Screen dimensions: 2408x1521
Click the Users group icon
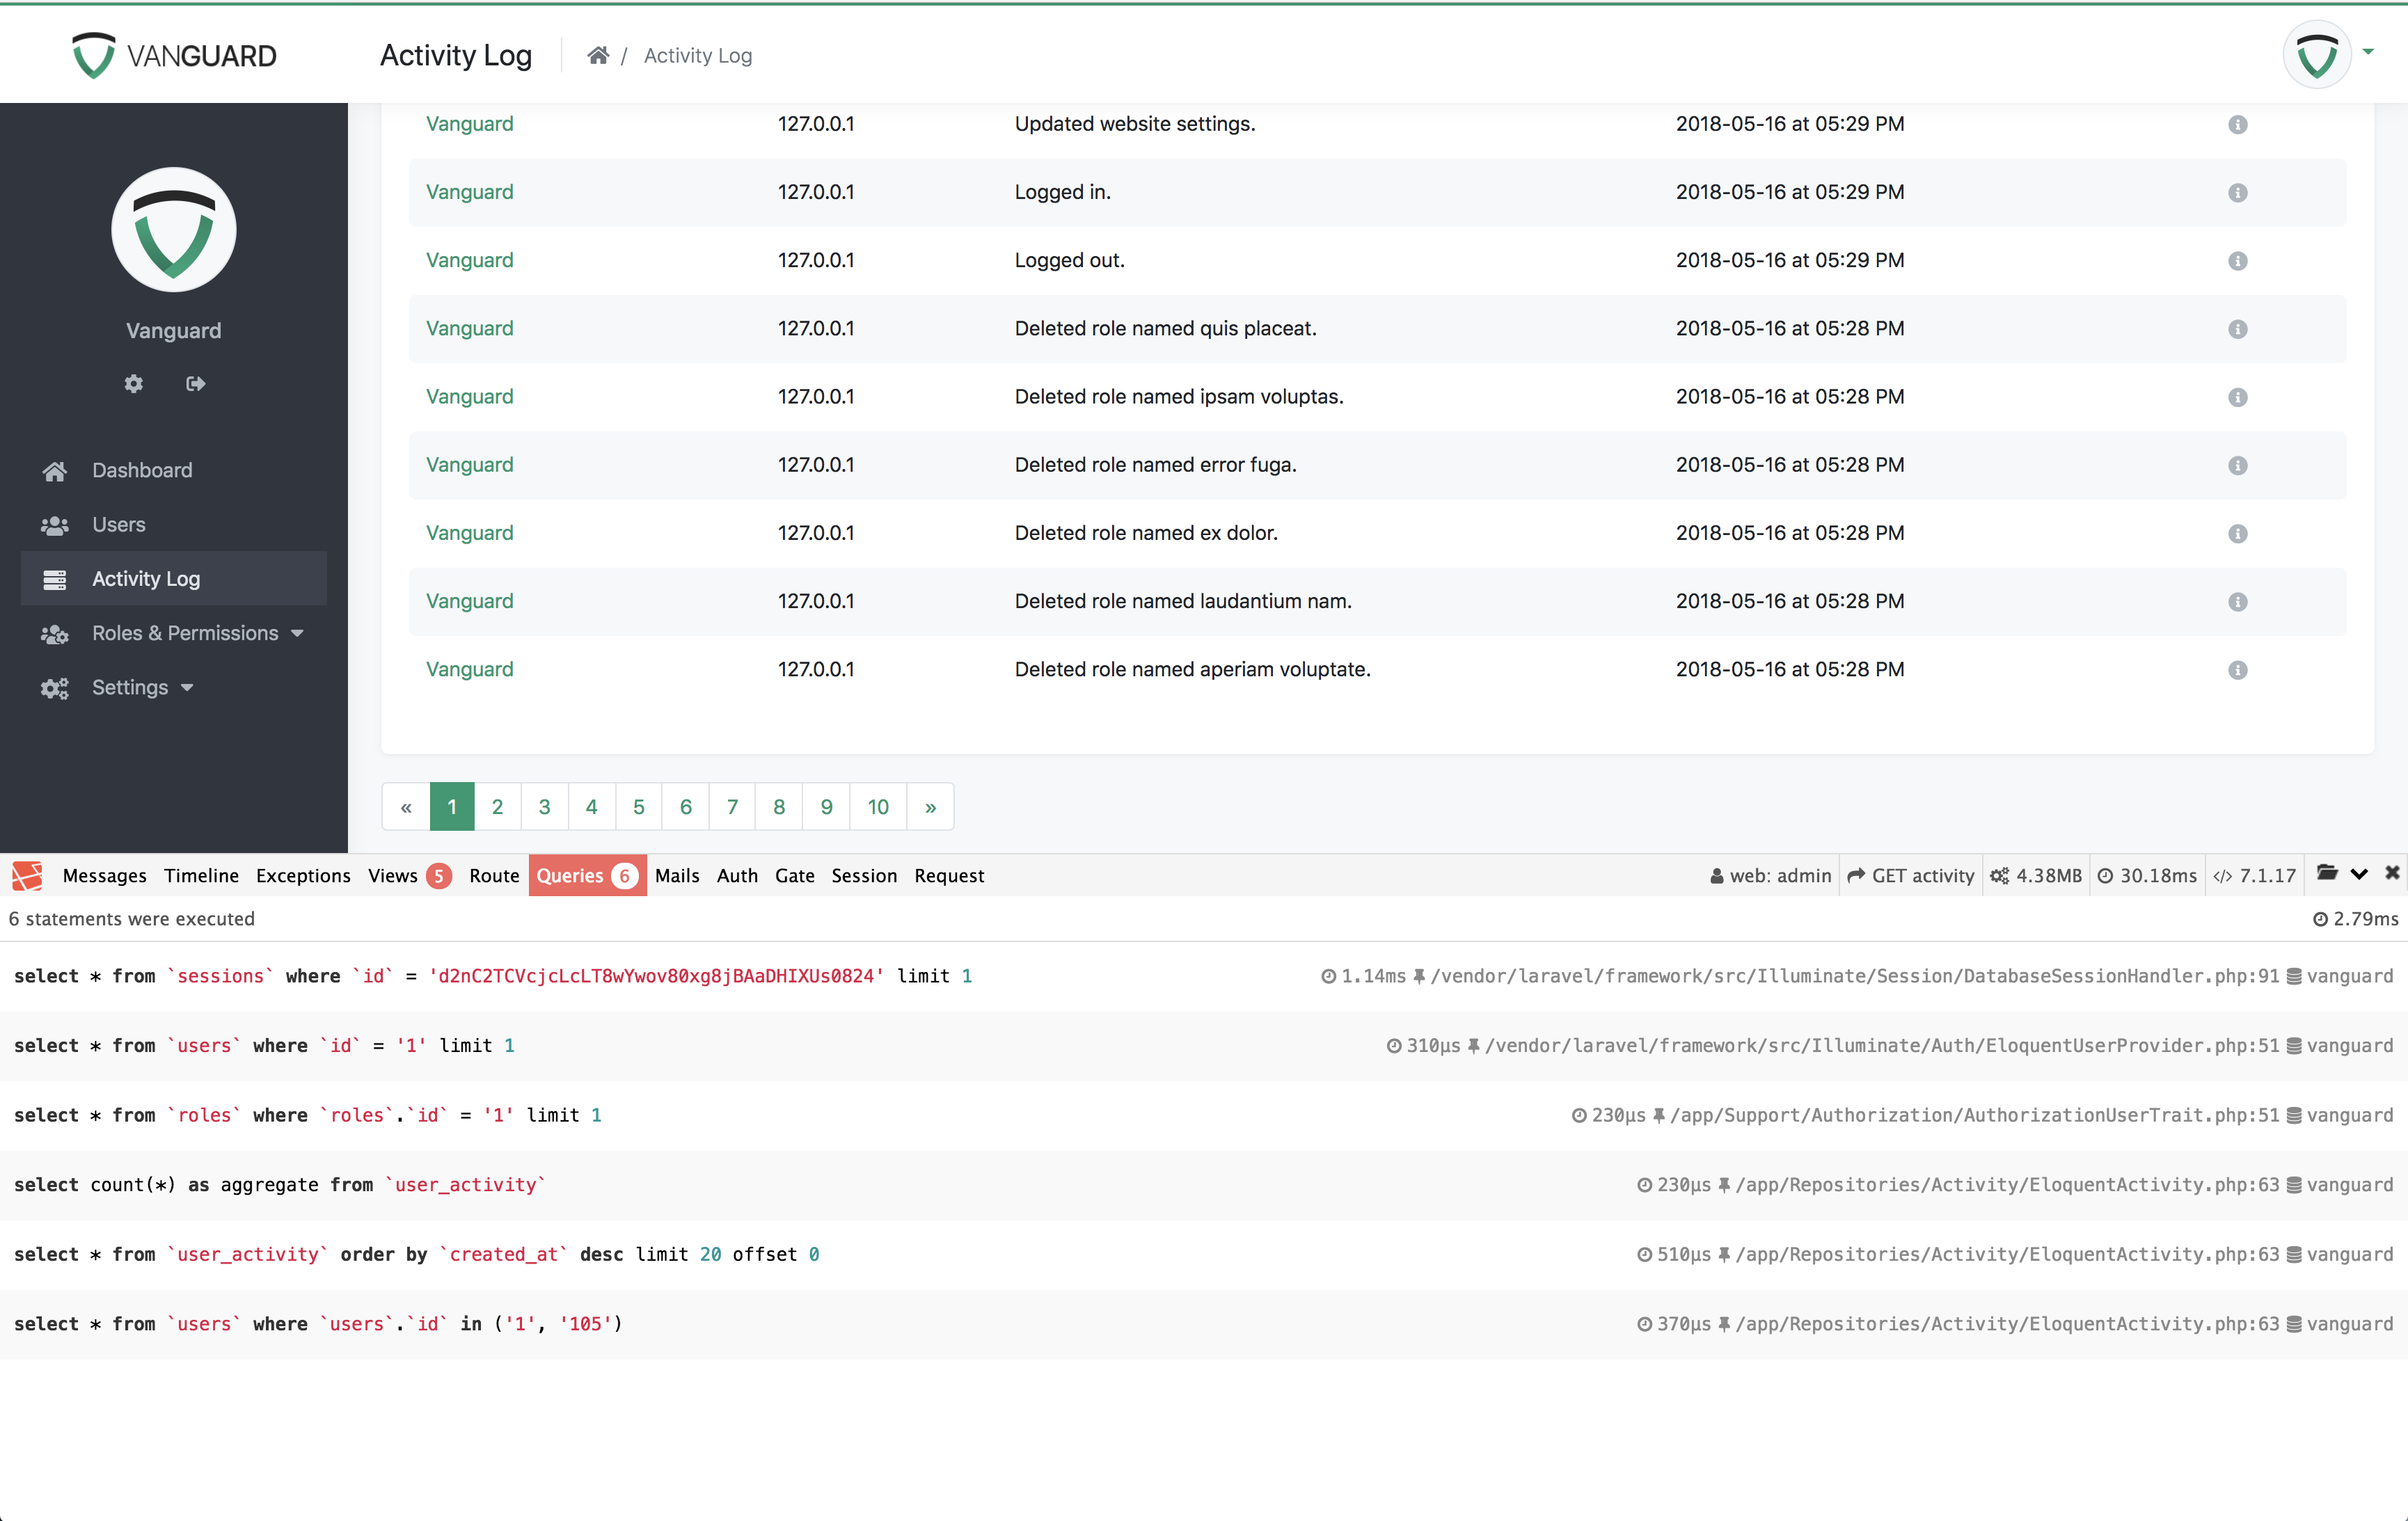[x=55, y=525]
